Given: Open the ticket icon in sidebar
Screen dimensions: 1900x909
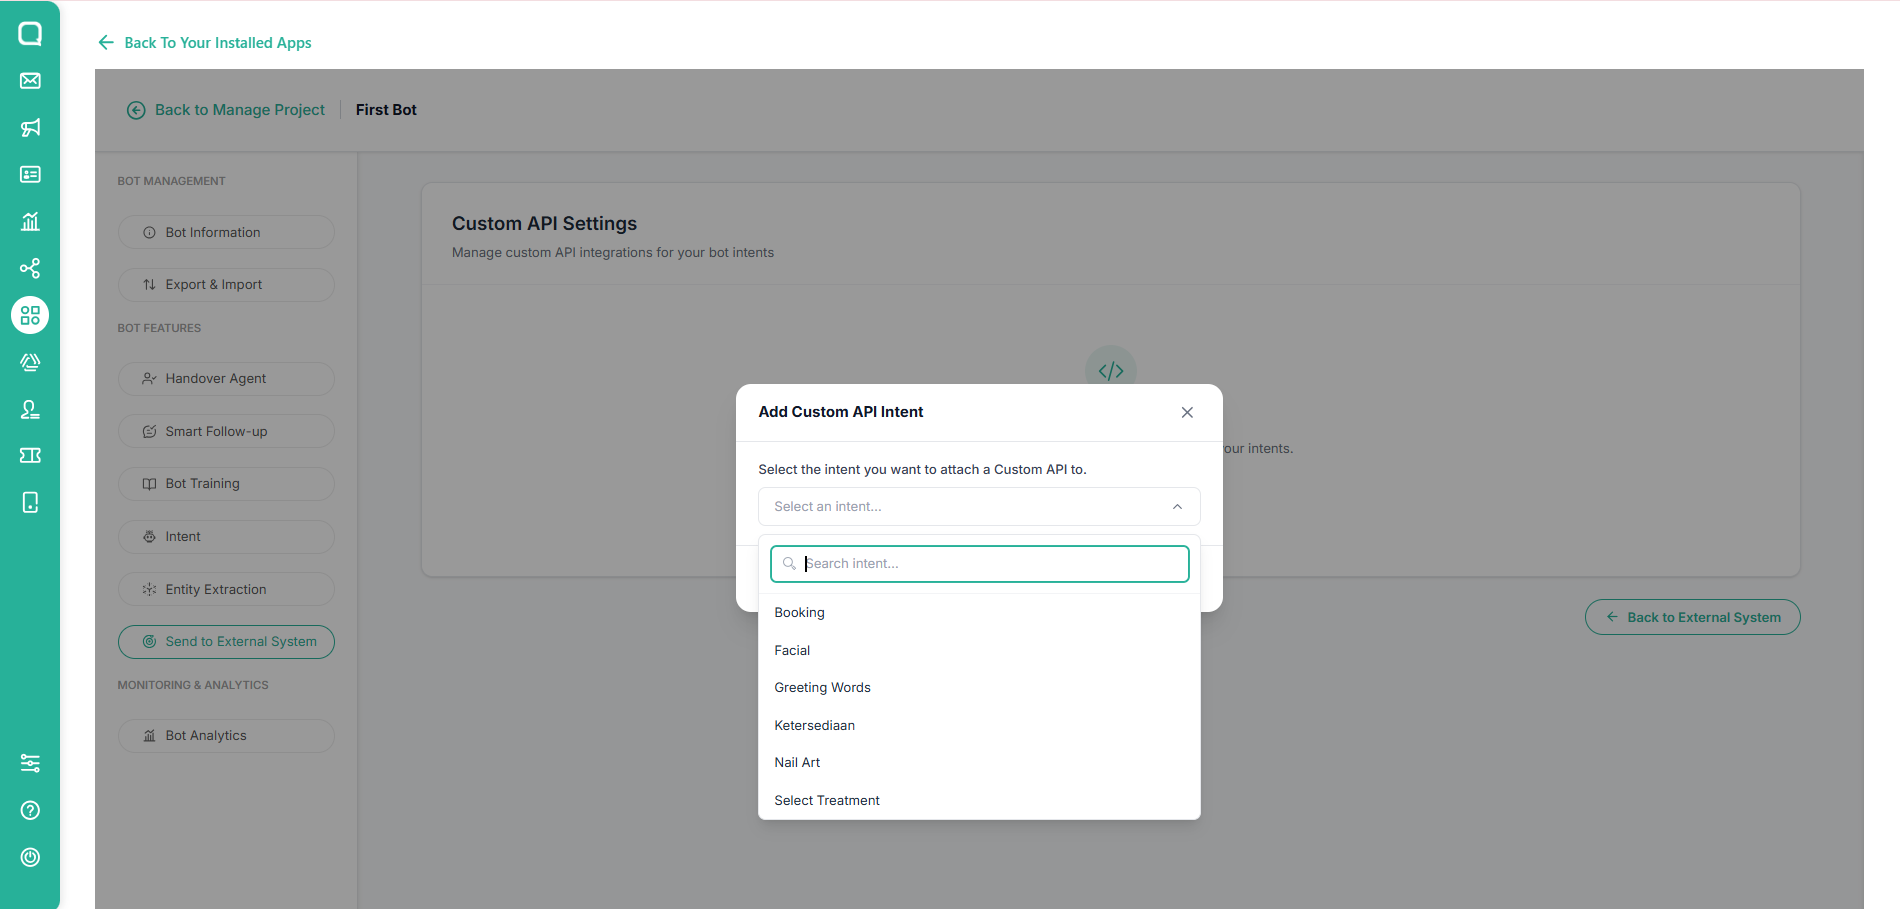Looking at the screenshot, I should 30,455.
